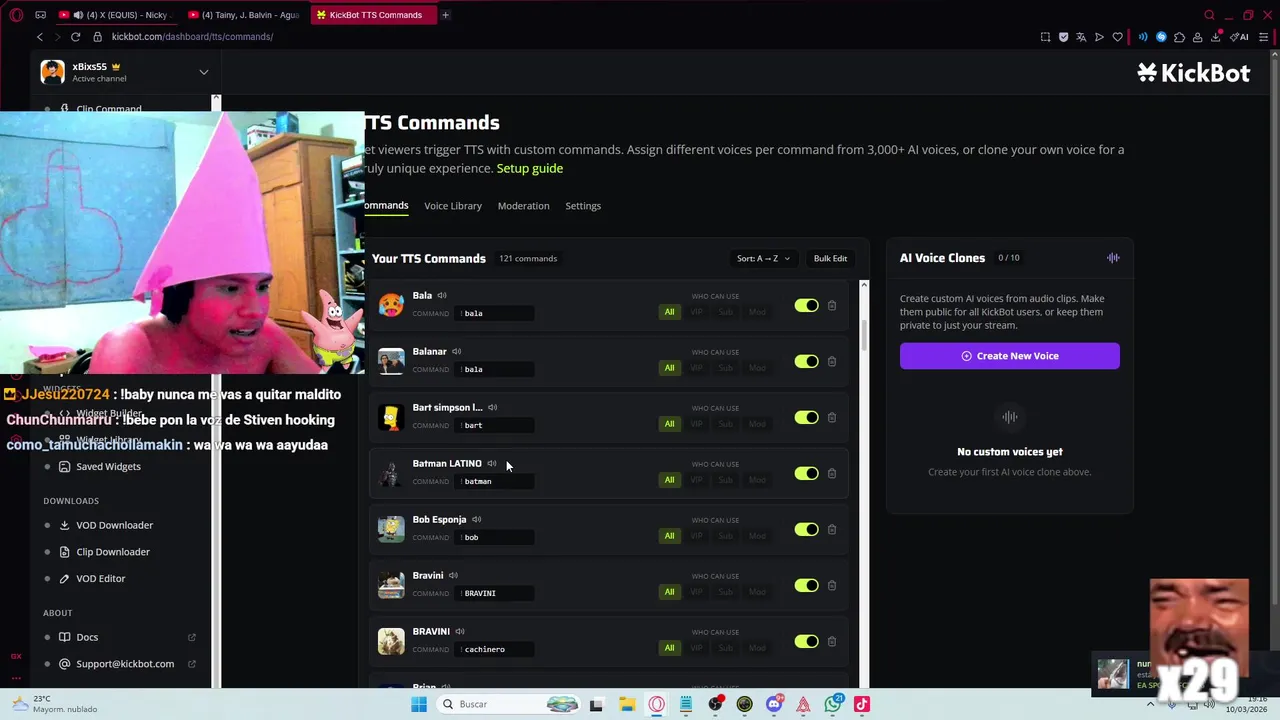Image resolution: width=1280 pixels, height=720 pixels.
Task: Click the taskbar Buscar search box
Action: coord(508,704)
